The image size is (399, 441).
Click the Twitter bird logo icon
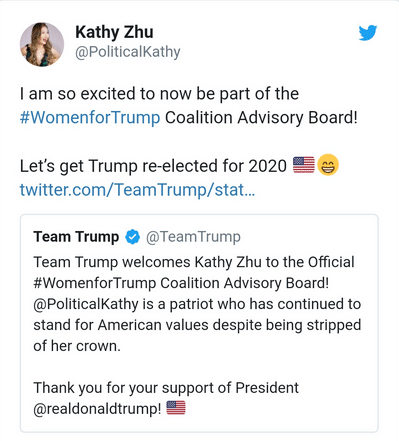click(x=368, y=33)
